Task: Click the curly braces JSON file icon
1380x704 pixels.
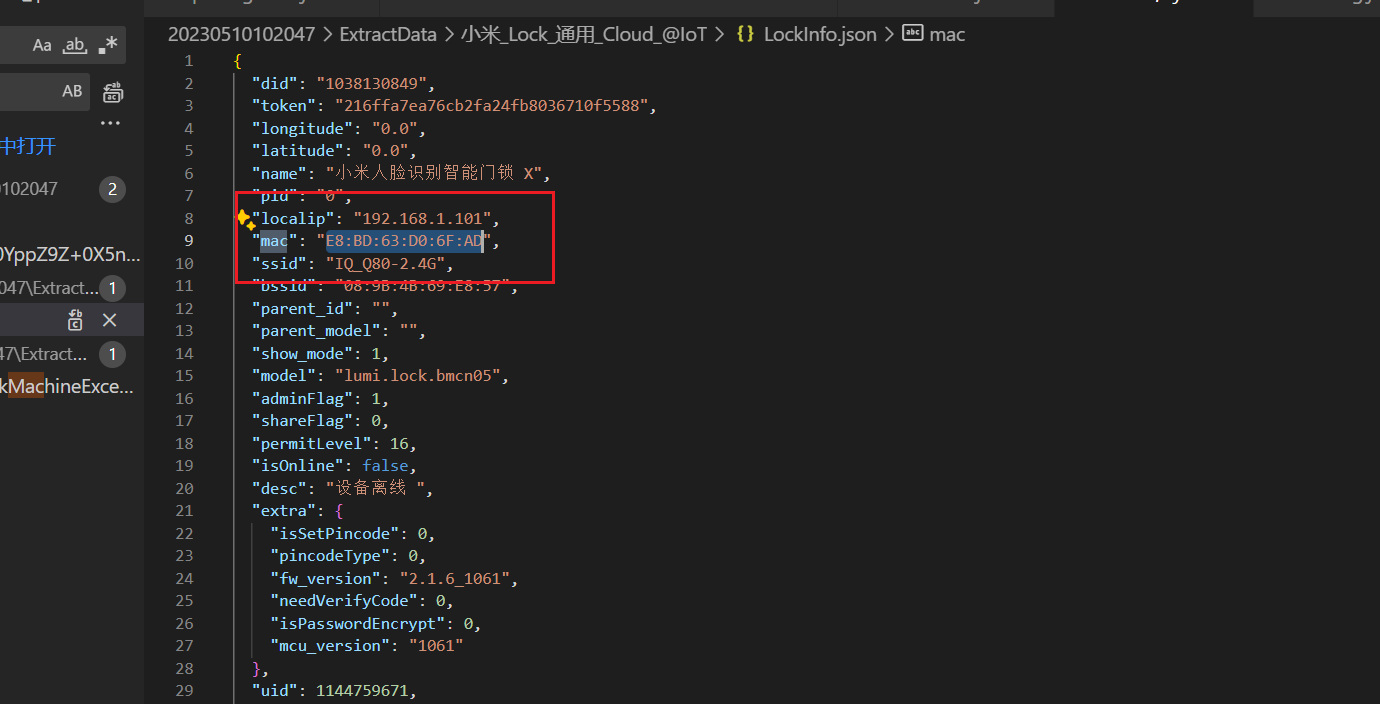Action: (x=745, y=34)
